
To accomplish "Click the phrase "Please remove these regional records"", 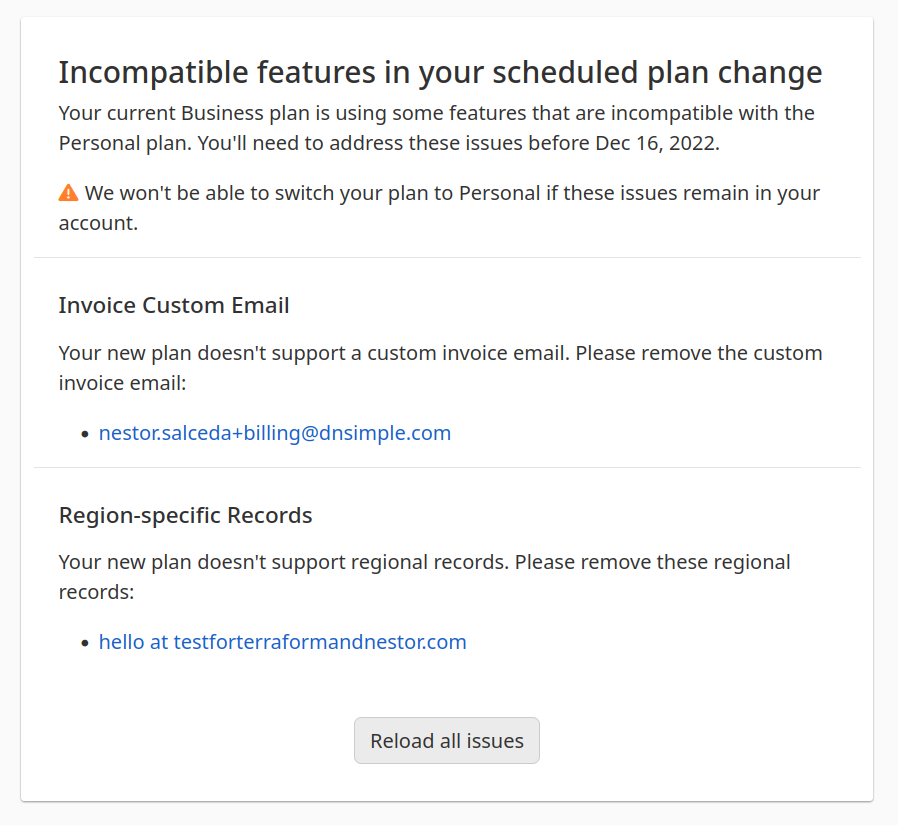I will (x=652, y=562).
